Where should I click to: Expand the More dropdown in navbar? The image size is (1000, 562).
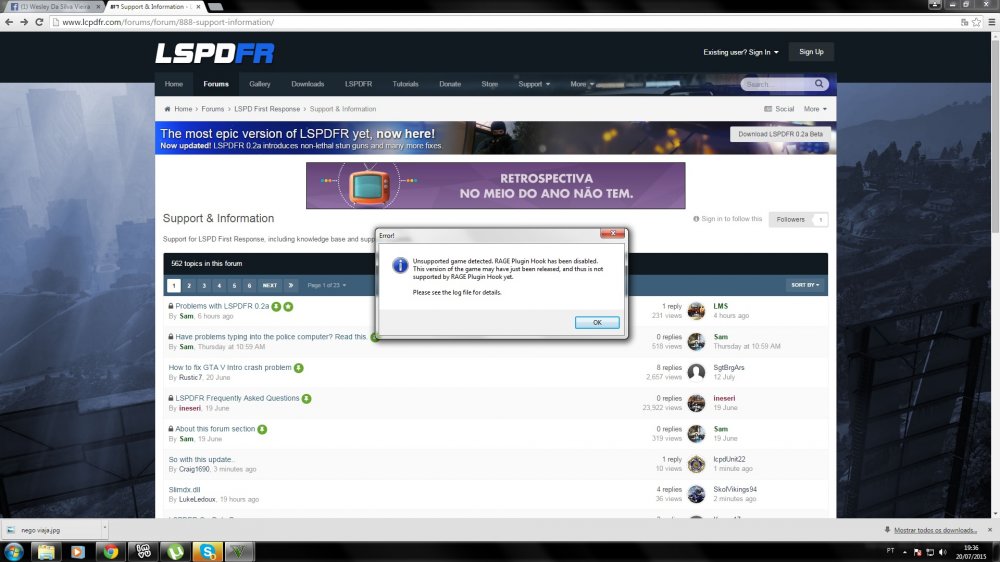(582, 84)
